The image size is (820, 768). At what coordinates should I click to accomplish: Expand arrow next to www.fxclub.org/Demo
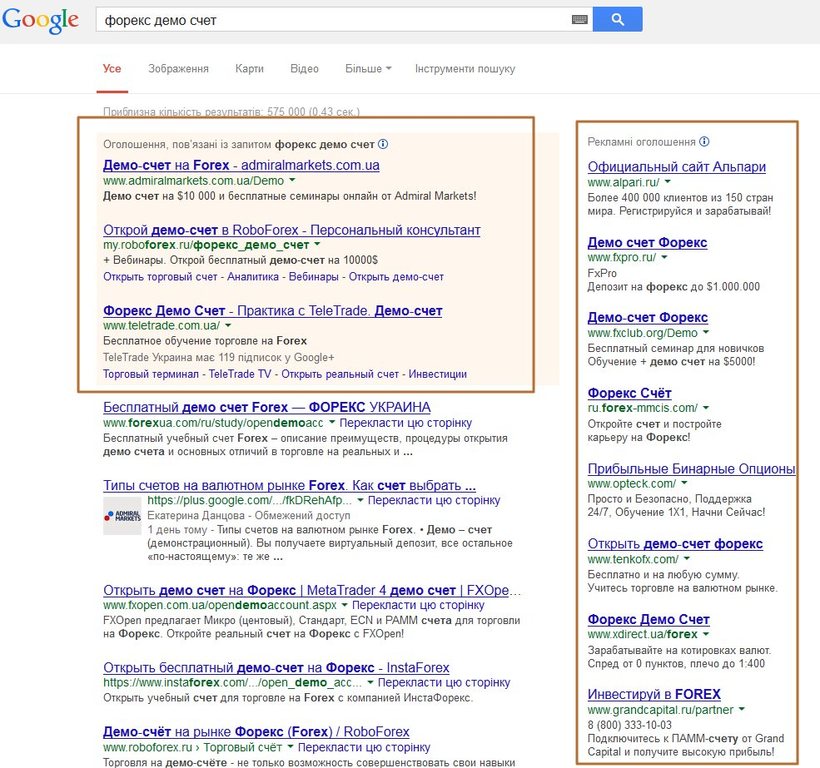coord(705,333)
